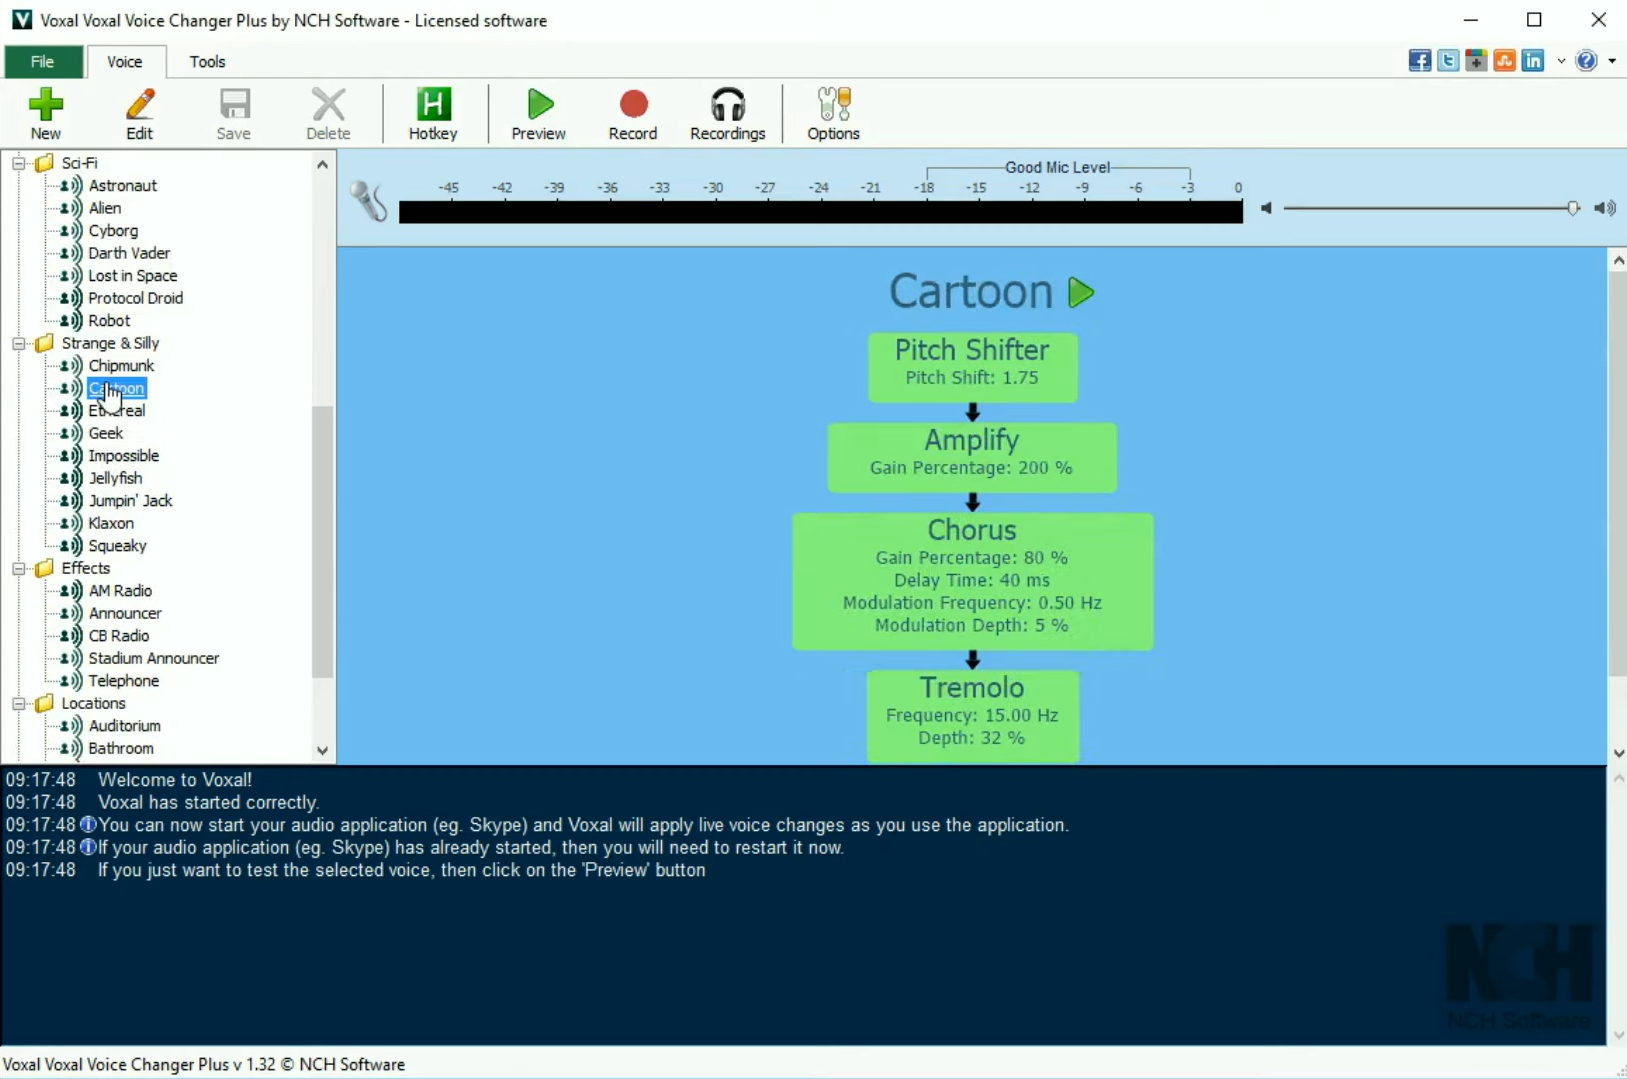Image resolution: width=1627 pixels, height=1079 pixels.
Task: Select the CB Radio voice
Action: [119, 636]
